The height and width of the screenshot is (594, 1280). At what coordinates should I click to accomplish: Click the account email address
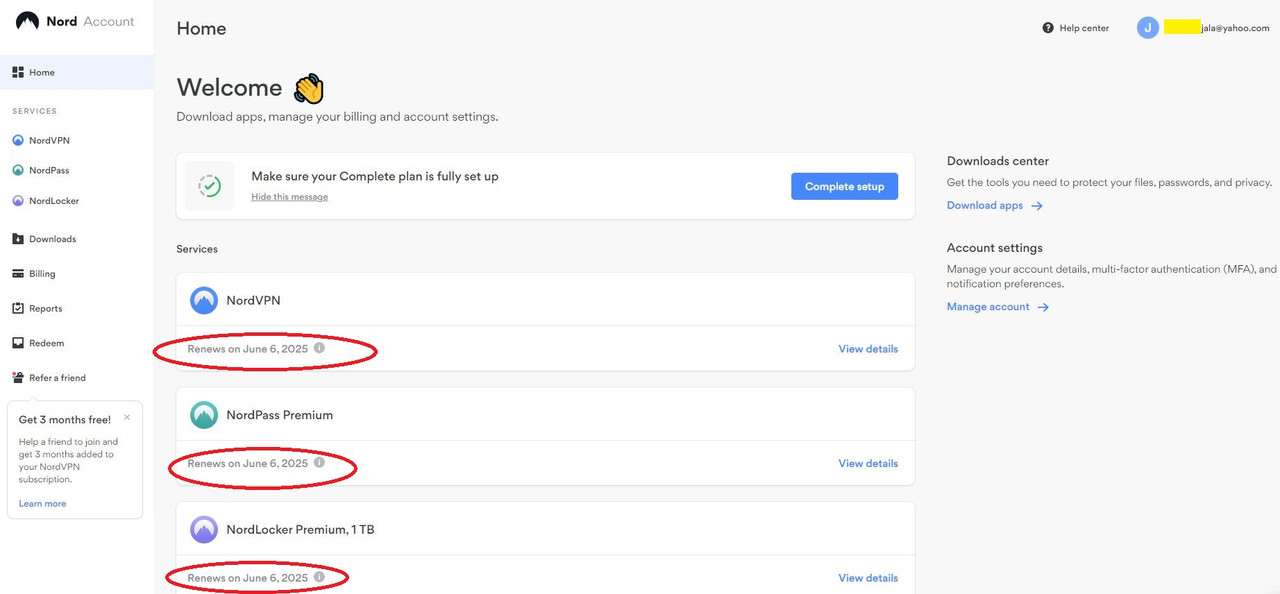[1217, 28]
